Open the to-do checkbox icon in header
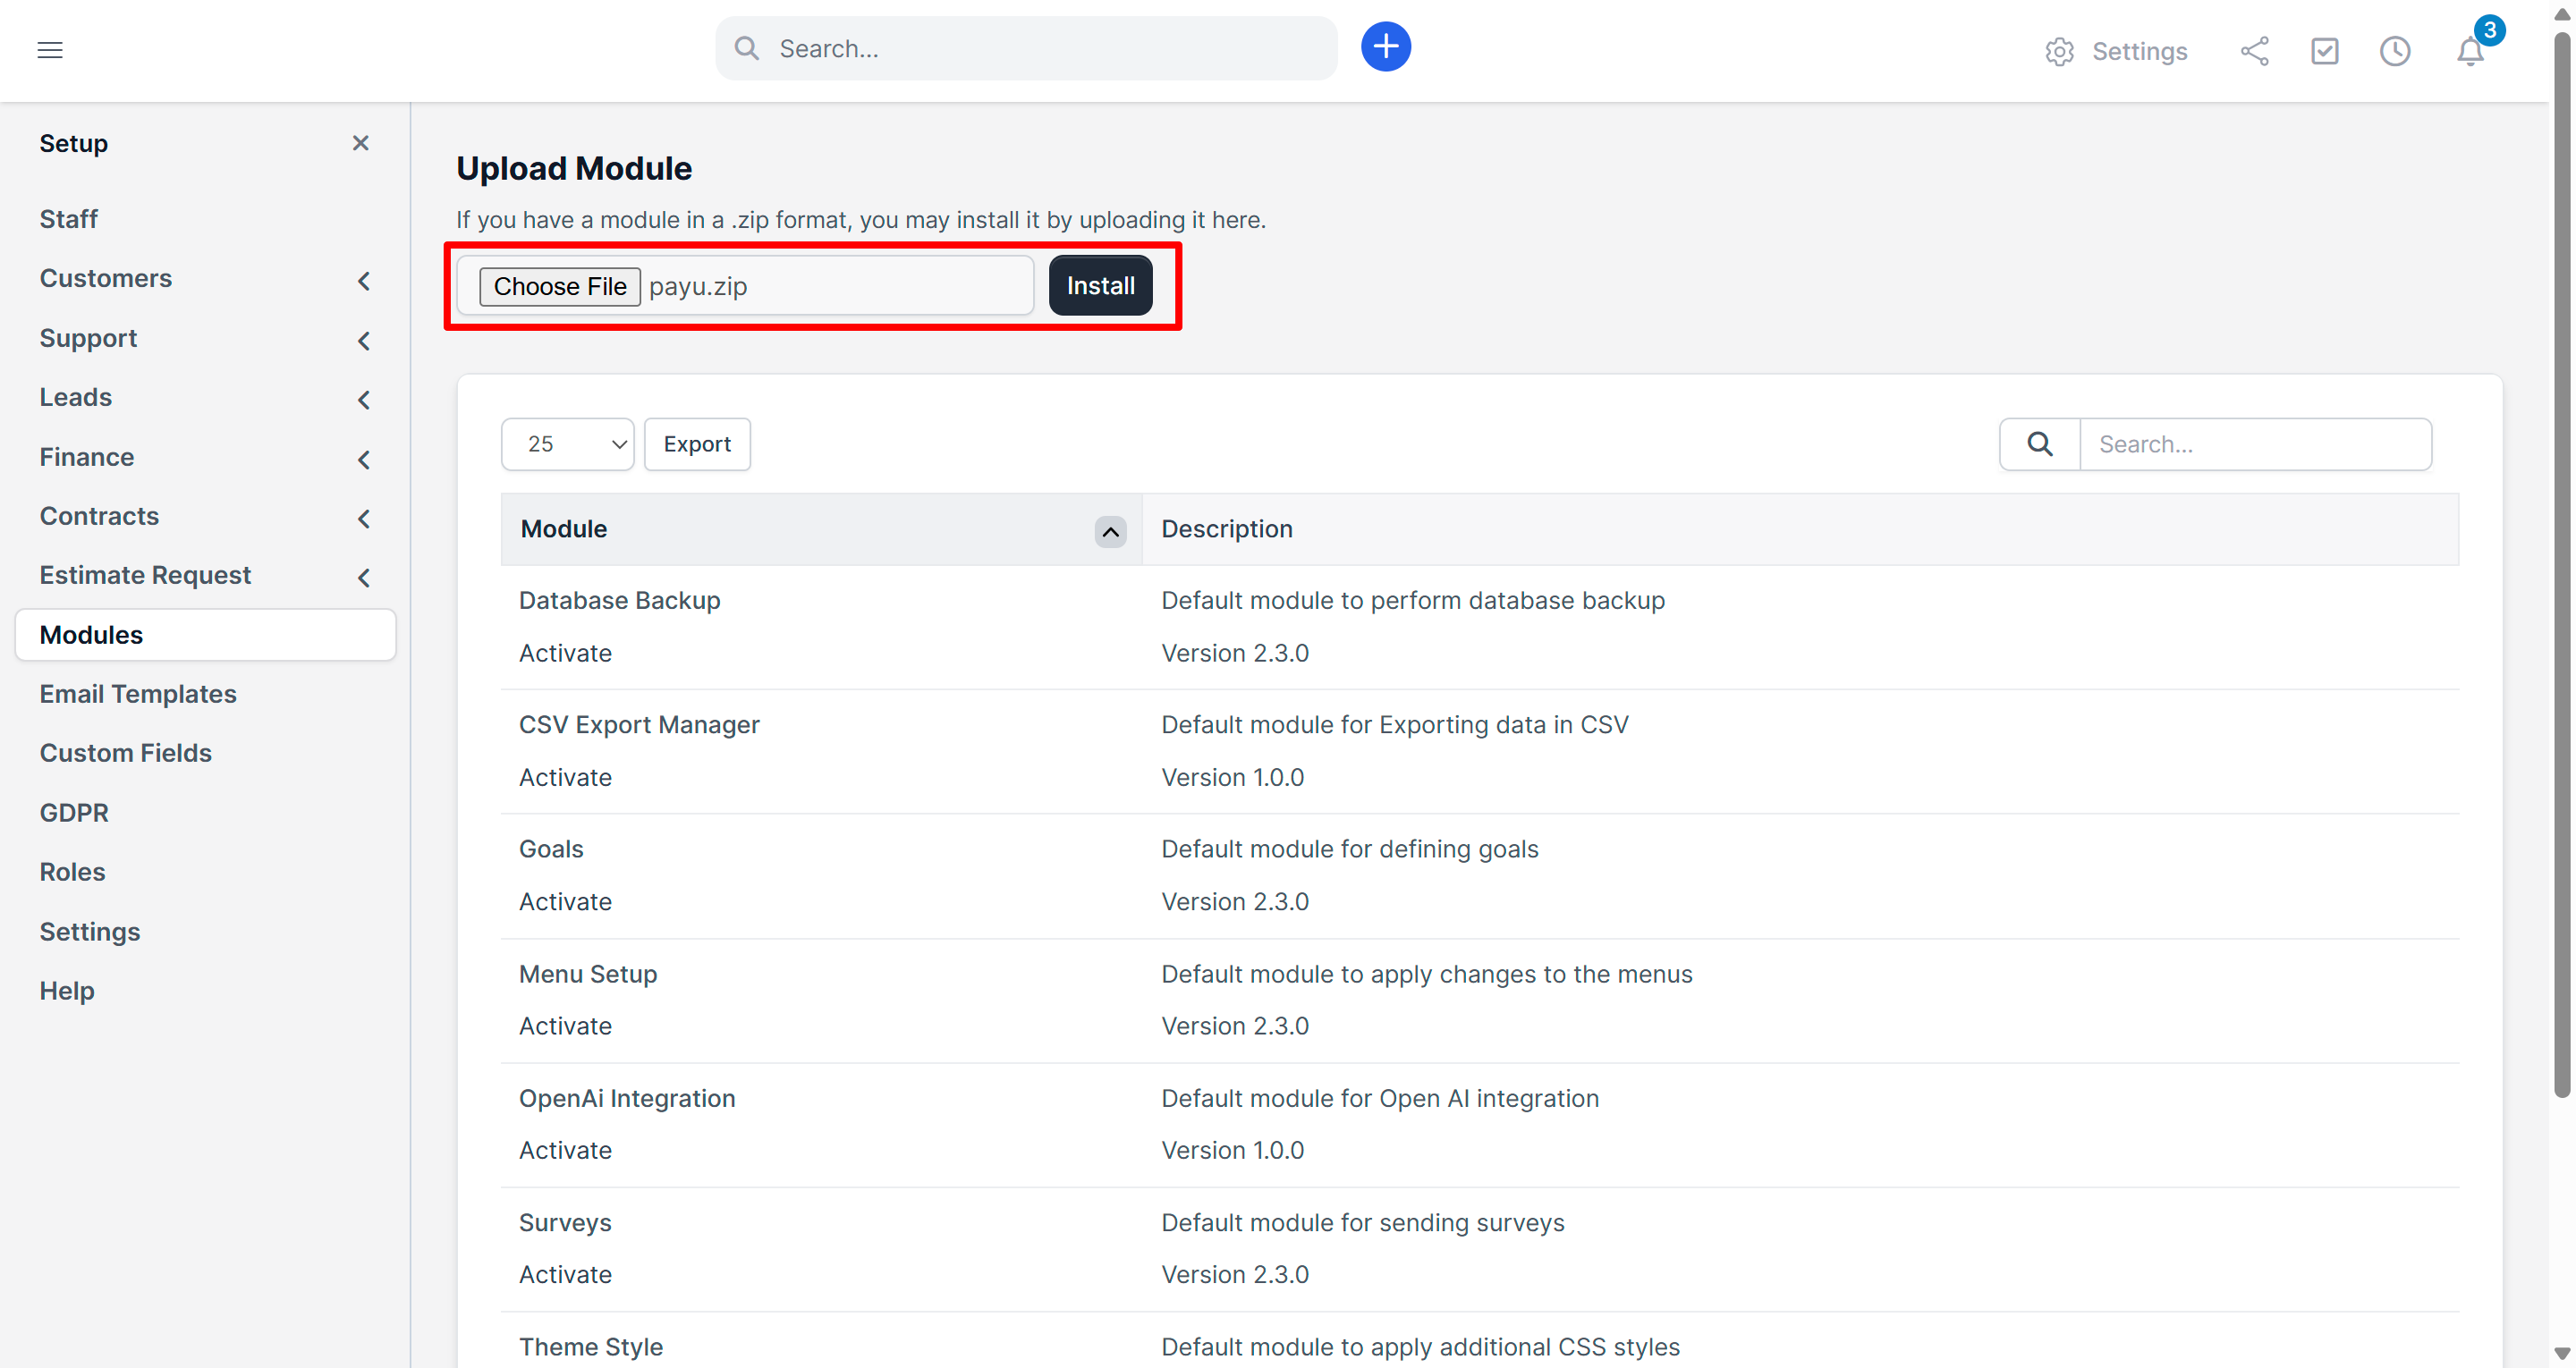Screen dimensions: 2576x1368 (x=2324, y=51)
